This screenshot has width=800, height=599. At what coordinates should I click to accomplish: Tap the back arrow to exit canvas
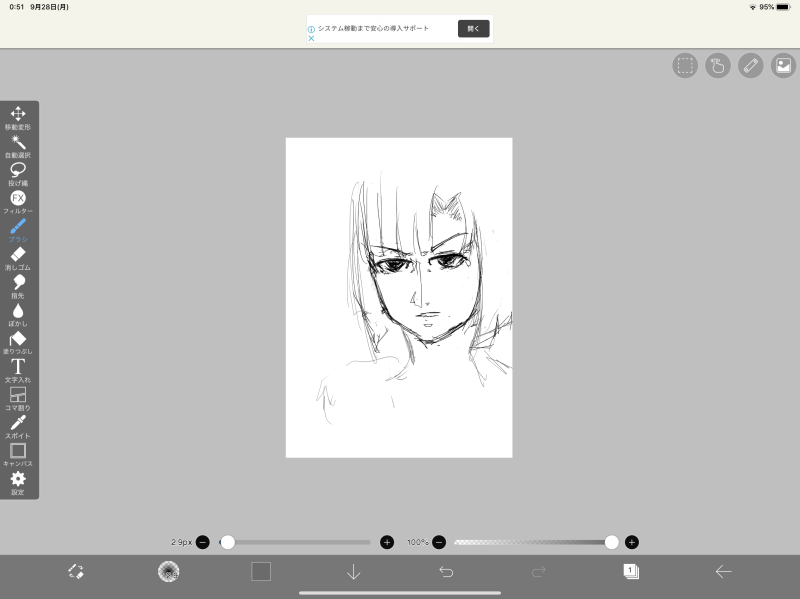(x=723, y=571)
